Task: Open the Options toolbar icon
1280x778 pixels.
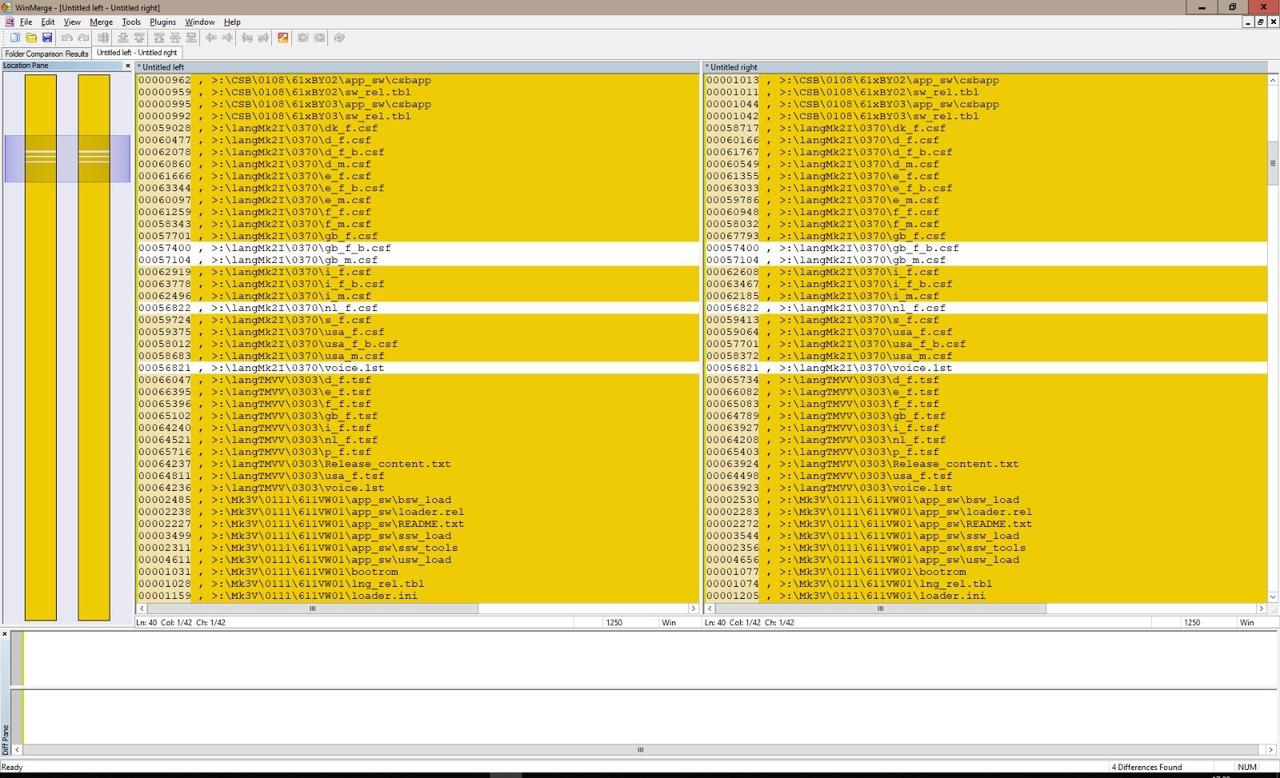Action: click(283, 38)
